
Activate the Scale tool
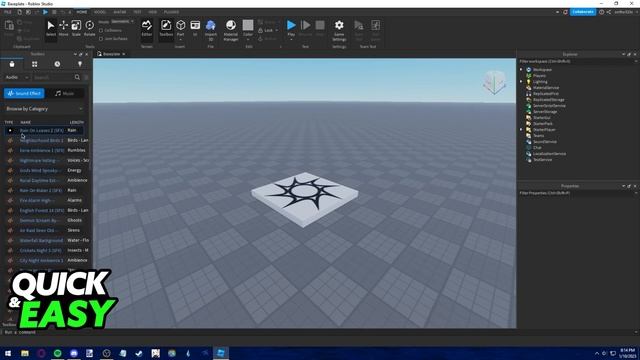tap(76, 29)
